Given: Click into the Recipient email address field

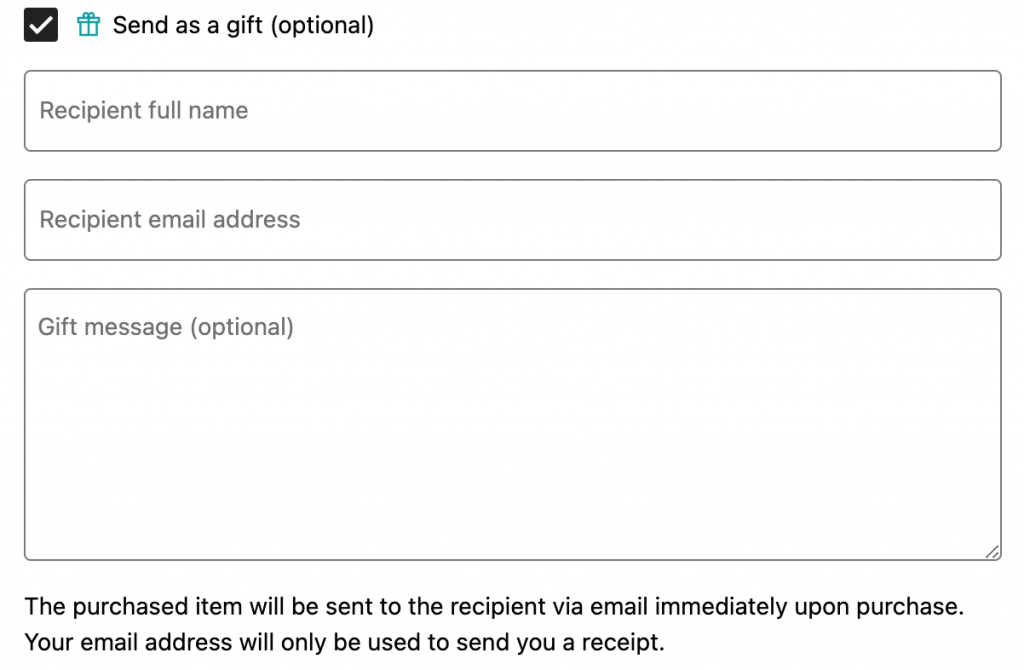Looking at the screenshot, I should pyautogui.click(x=512, y=220).
